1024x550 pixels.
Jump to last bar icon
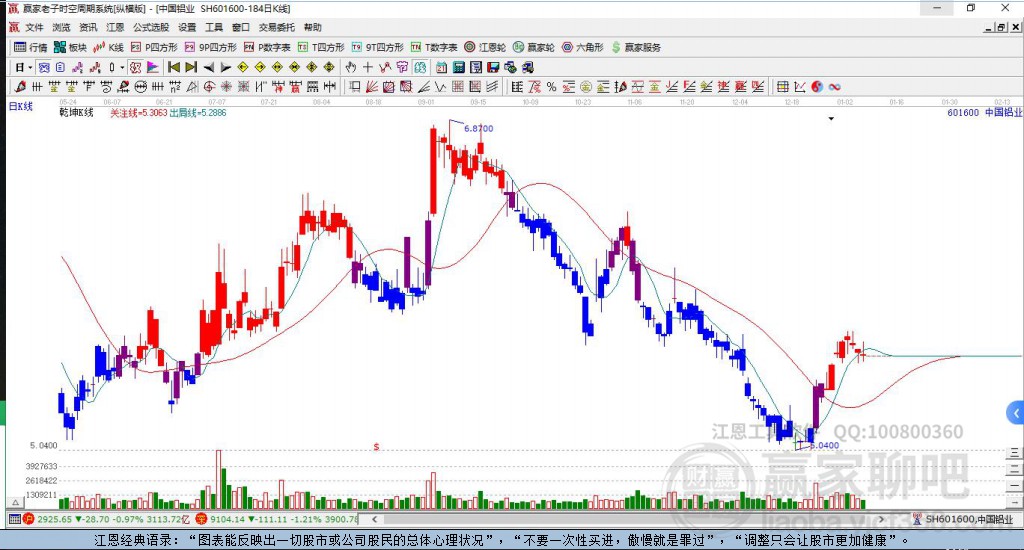click(x=191, y=67)
